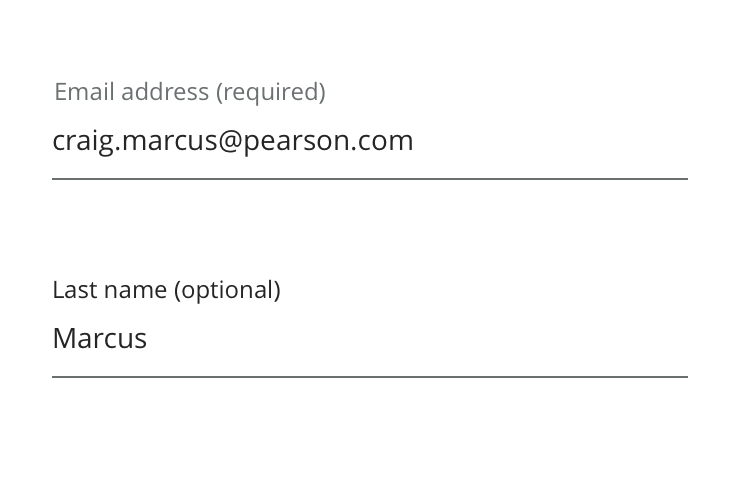Focus the Last name input field
The image size is (740, 490).
pyautogui.click(x=369, y=339)
